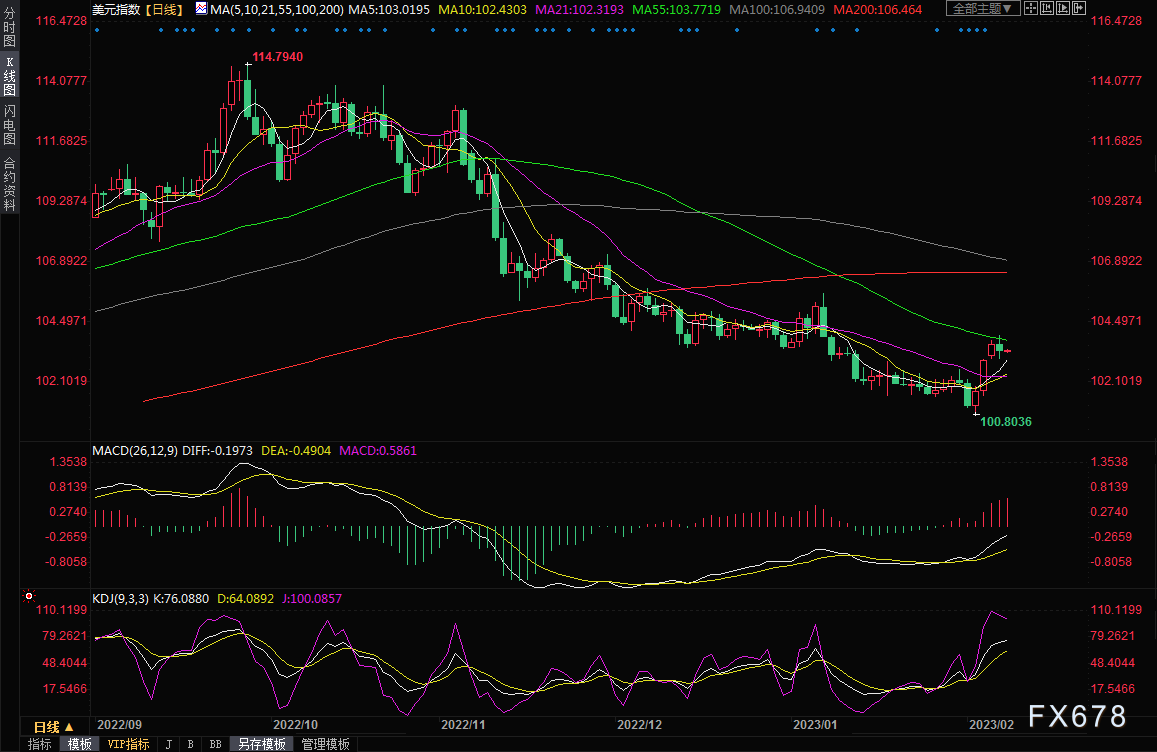This screenshot has height=752, width=1157.
Task: Click the J:100.0857 value
Action: 312,599
